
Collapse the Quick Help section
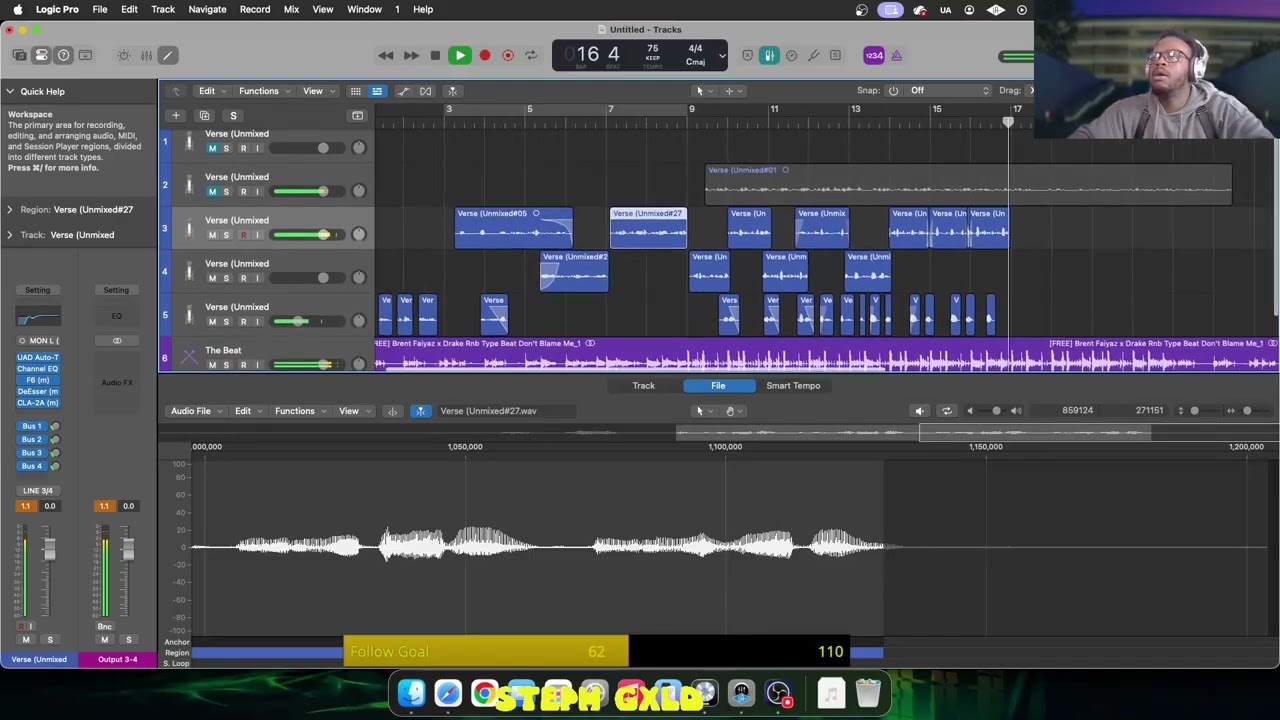coord(10,91)
